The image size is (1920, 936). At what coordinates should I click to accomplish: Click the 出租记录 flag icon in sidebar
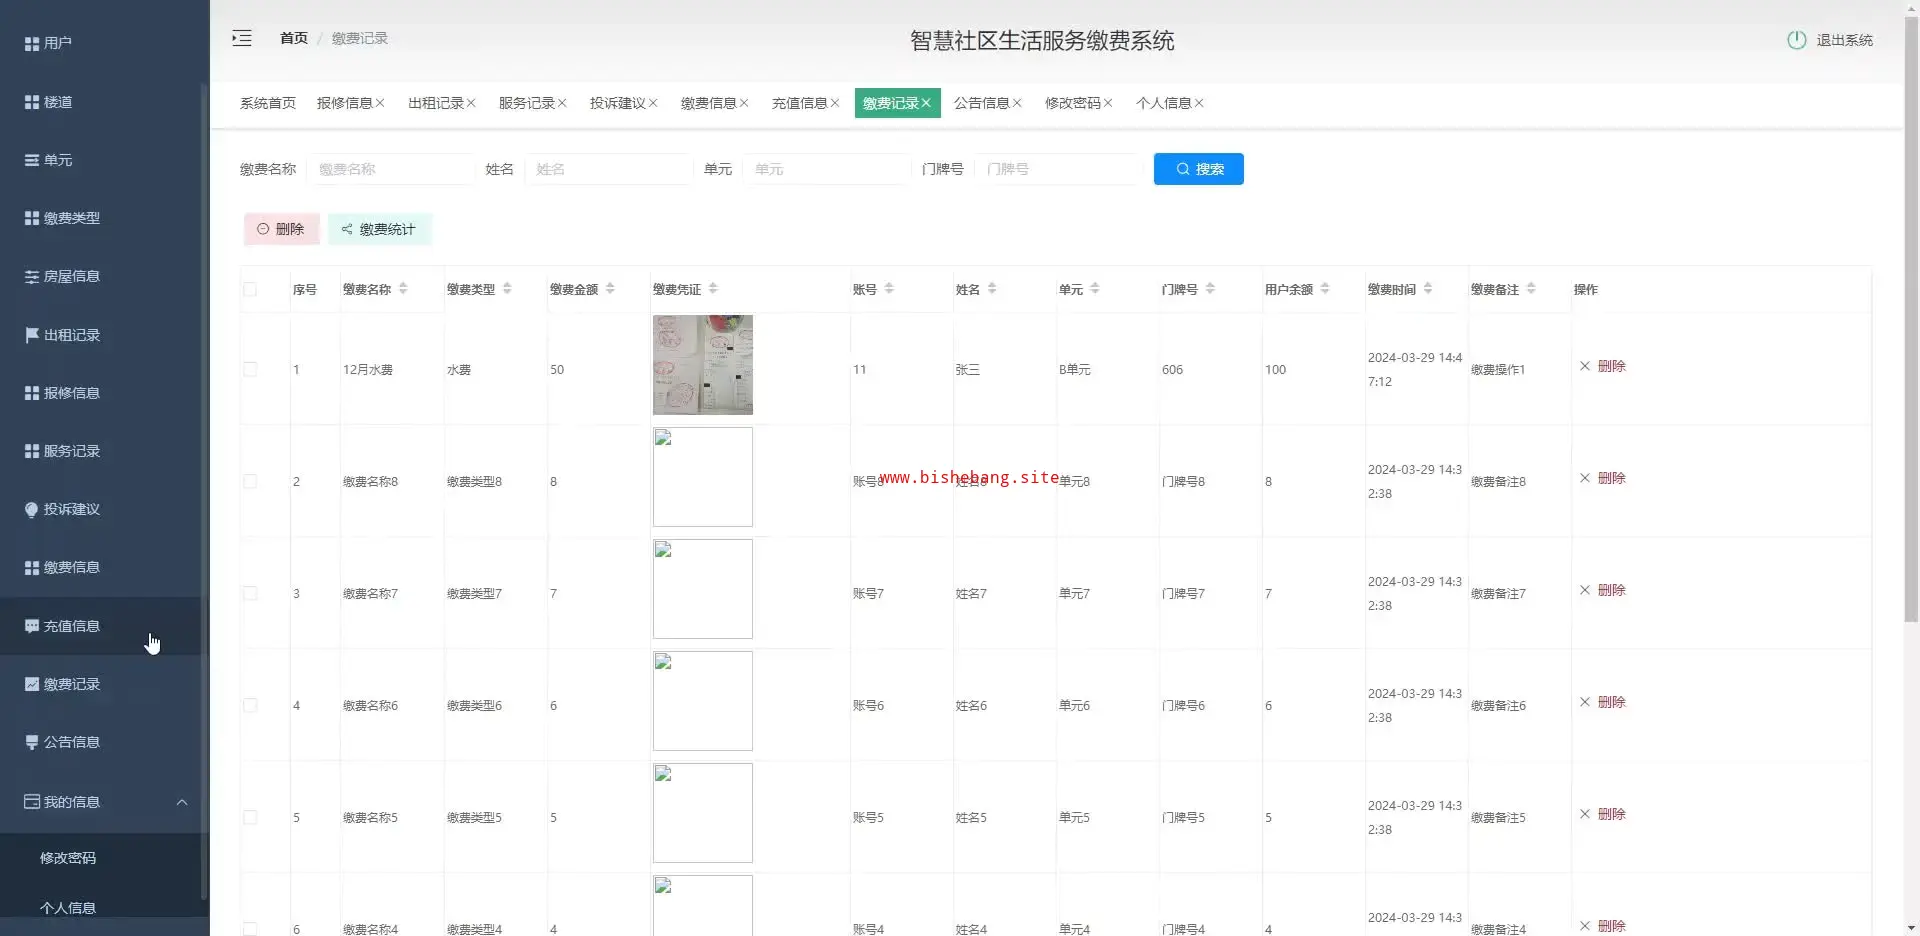tap(32, 335)
